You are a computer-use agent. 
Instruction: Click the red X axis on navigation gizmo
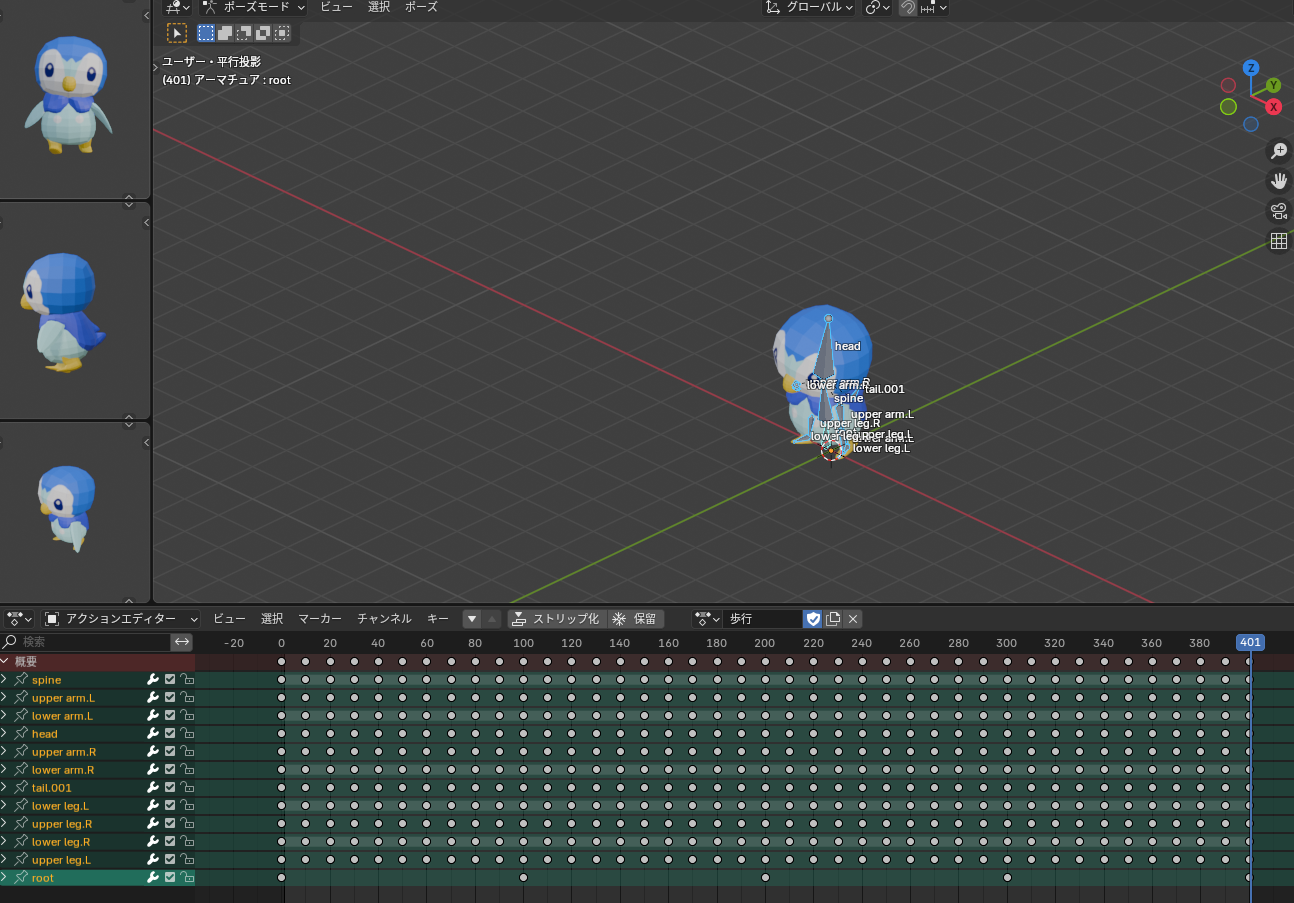coord(1273,107)
